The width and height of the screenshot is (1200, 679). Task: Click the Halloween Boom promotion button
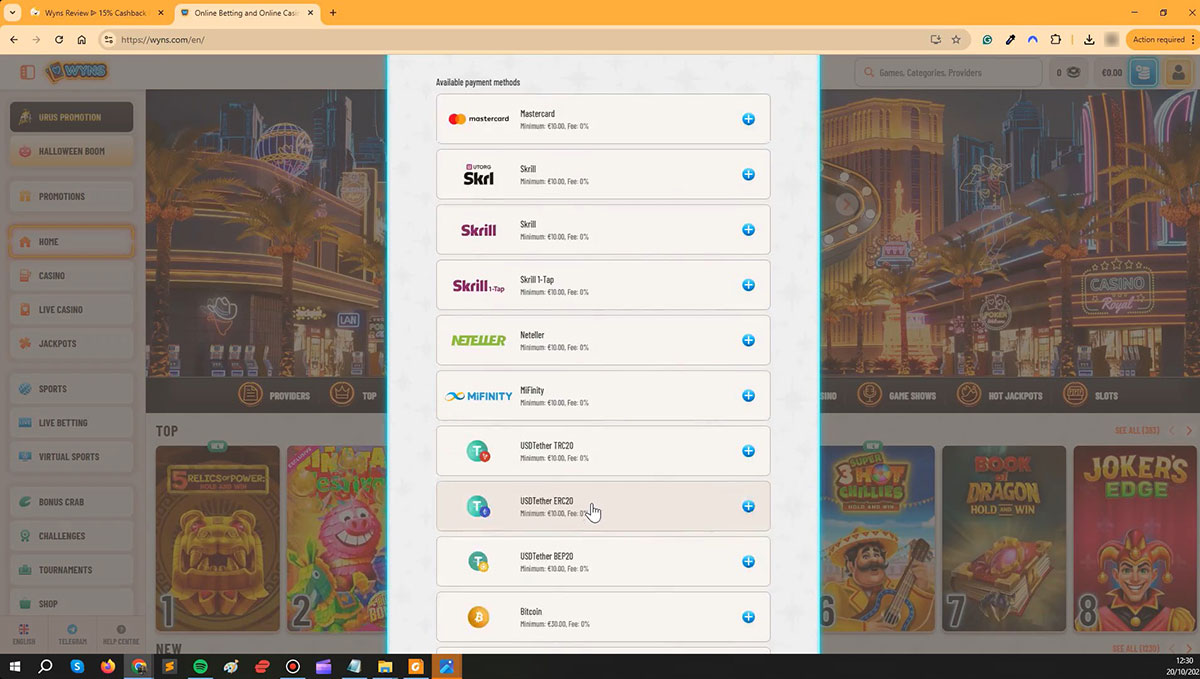coord(71,152)
